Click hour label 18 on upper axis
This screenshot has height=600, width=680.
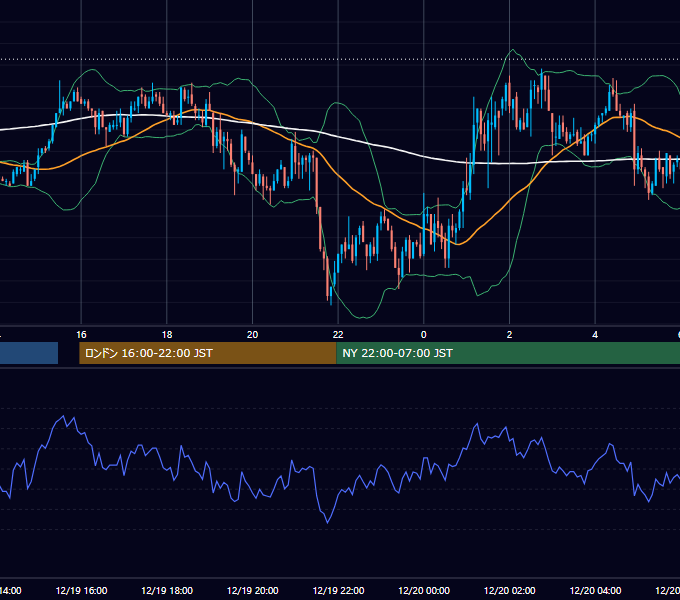[x=167, y=335]
